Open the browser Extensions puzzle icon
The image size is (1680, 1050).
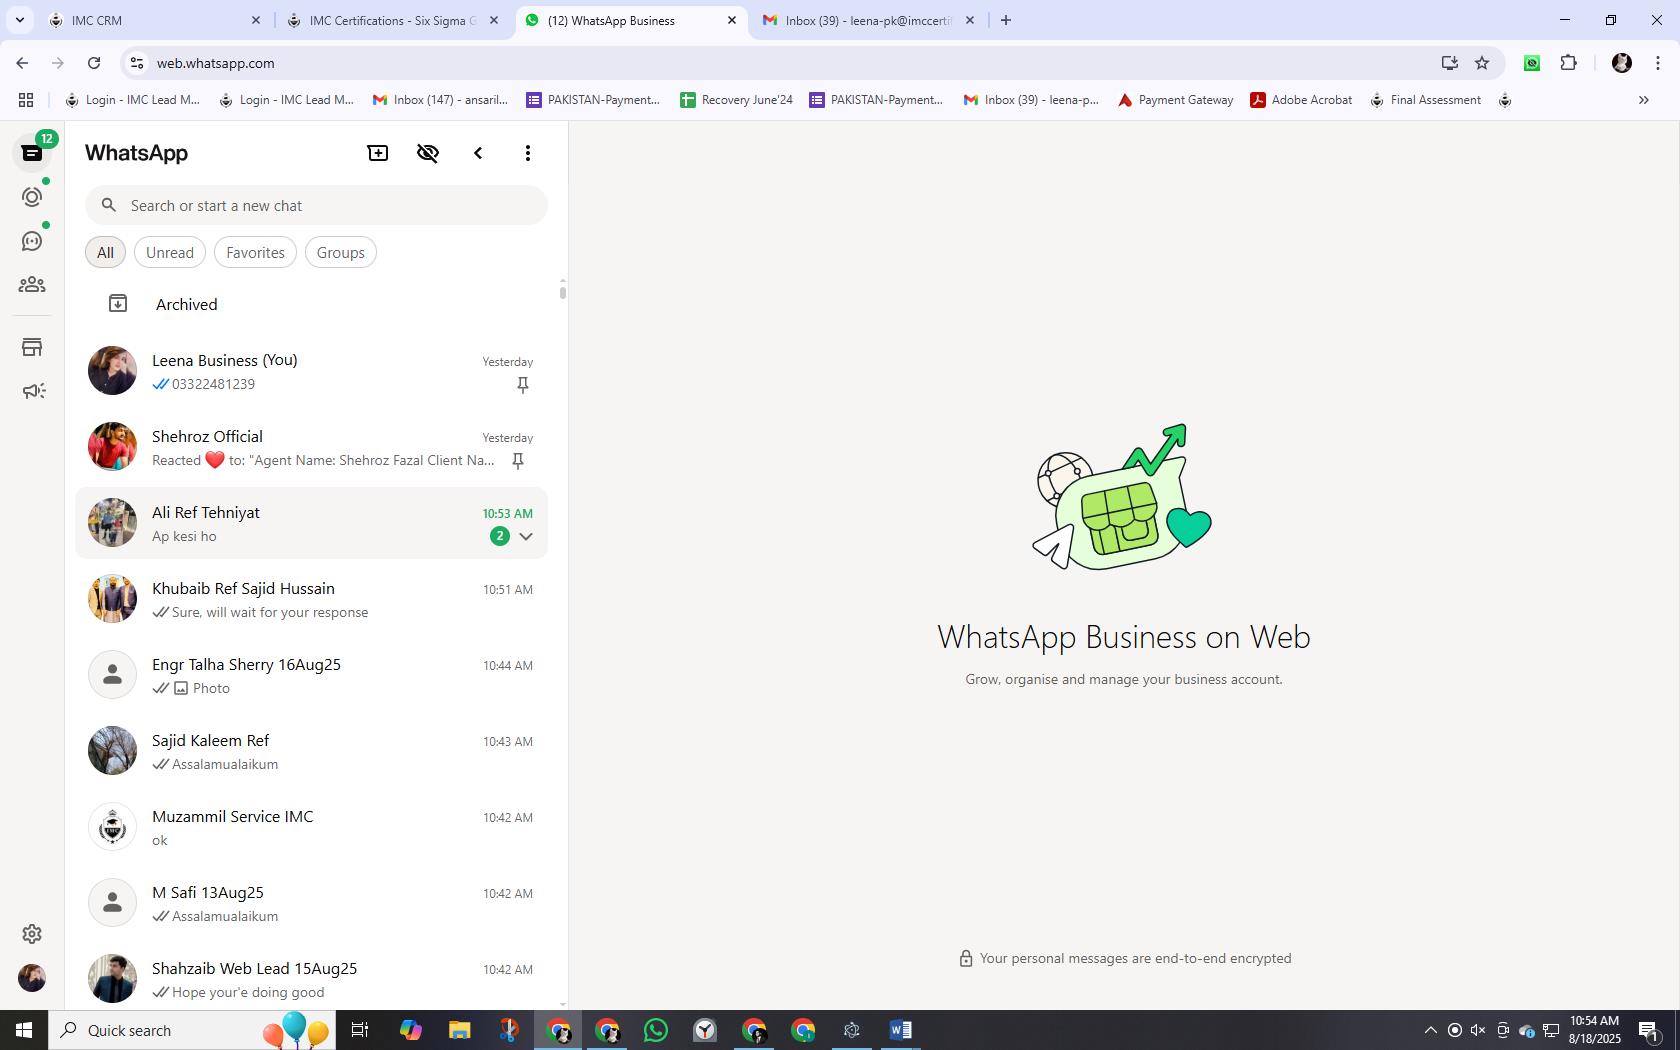pyautogui.click(x=1569, y=63)
